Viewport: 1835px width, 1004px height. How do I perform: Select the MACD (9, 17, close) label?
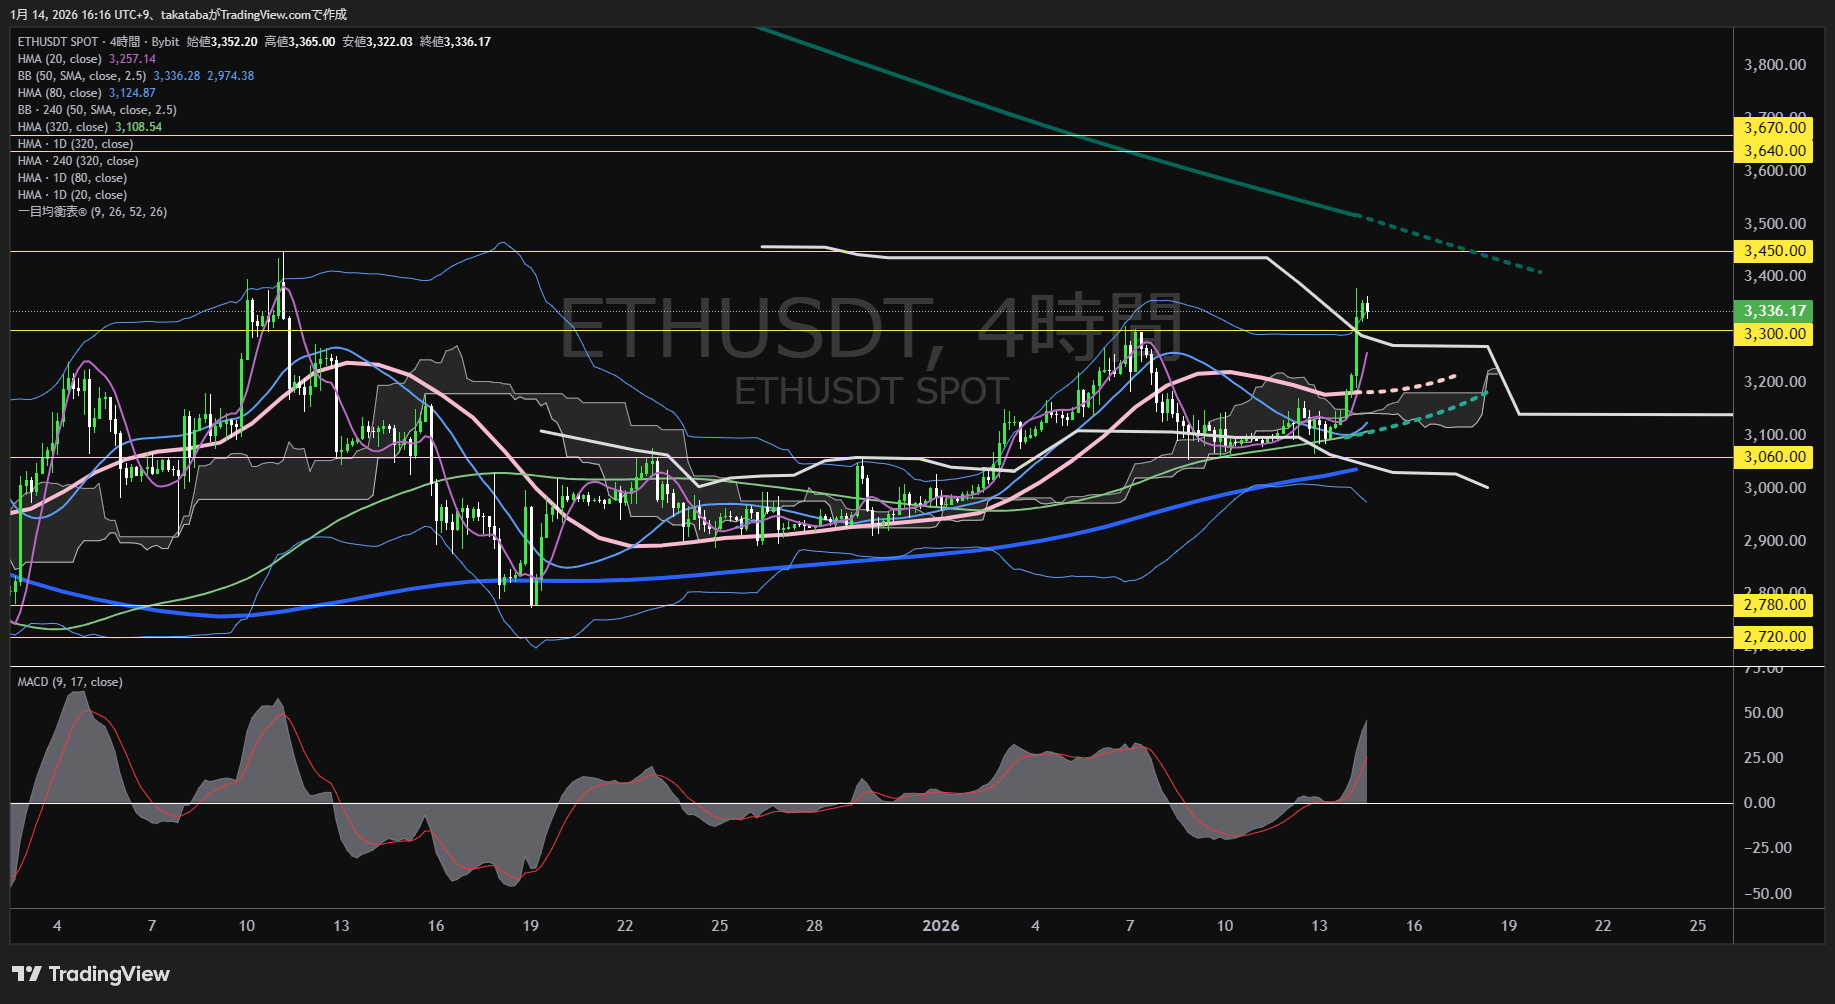[70, 682]
